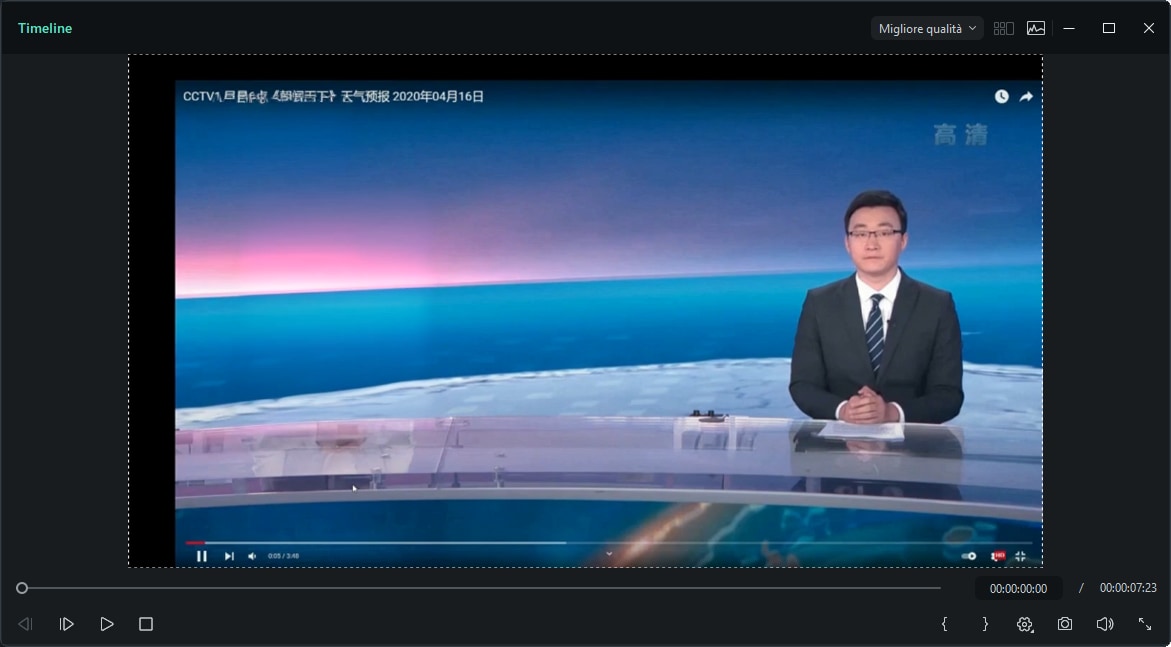This screenshot has height=647, width=1171.
Task: Click the current timecode 00:00:00:00 field
Action: [1018, 589]
